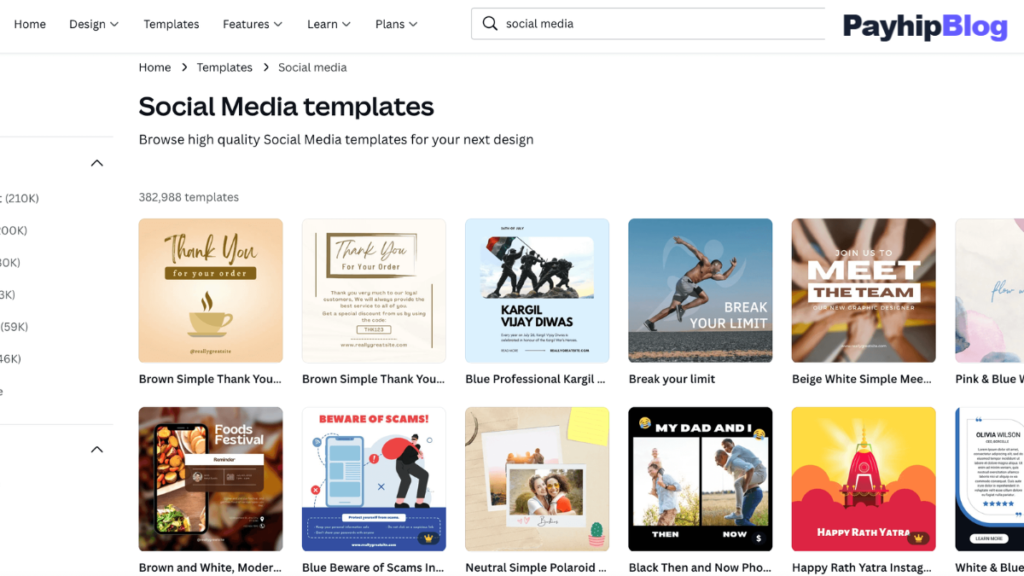This screenshot has height=576, width=1024.
Task: Click the 'Beige White Simple Mee...' title
Action: click(861, 379)
